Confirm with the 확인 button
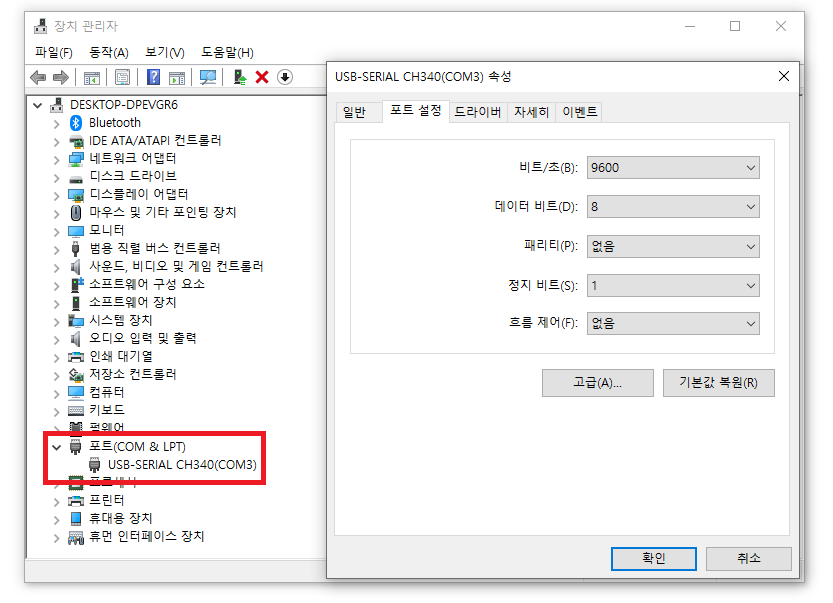 point(653,558)
